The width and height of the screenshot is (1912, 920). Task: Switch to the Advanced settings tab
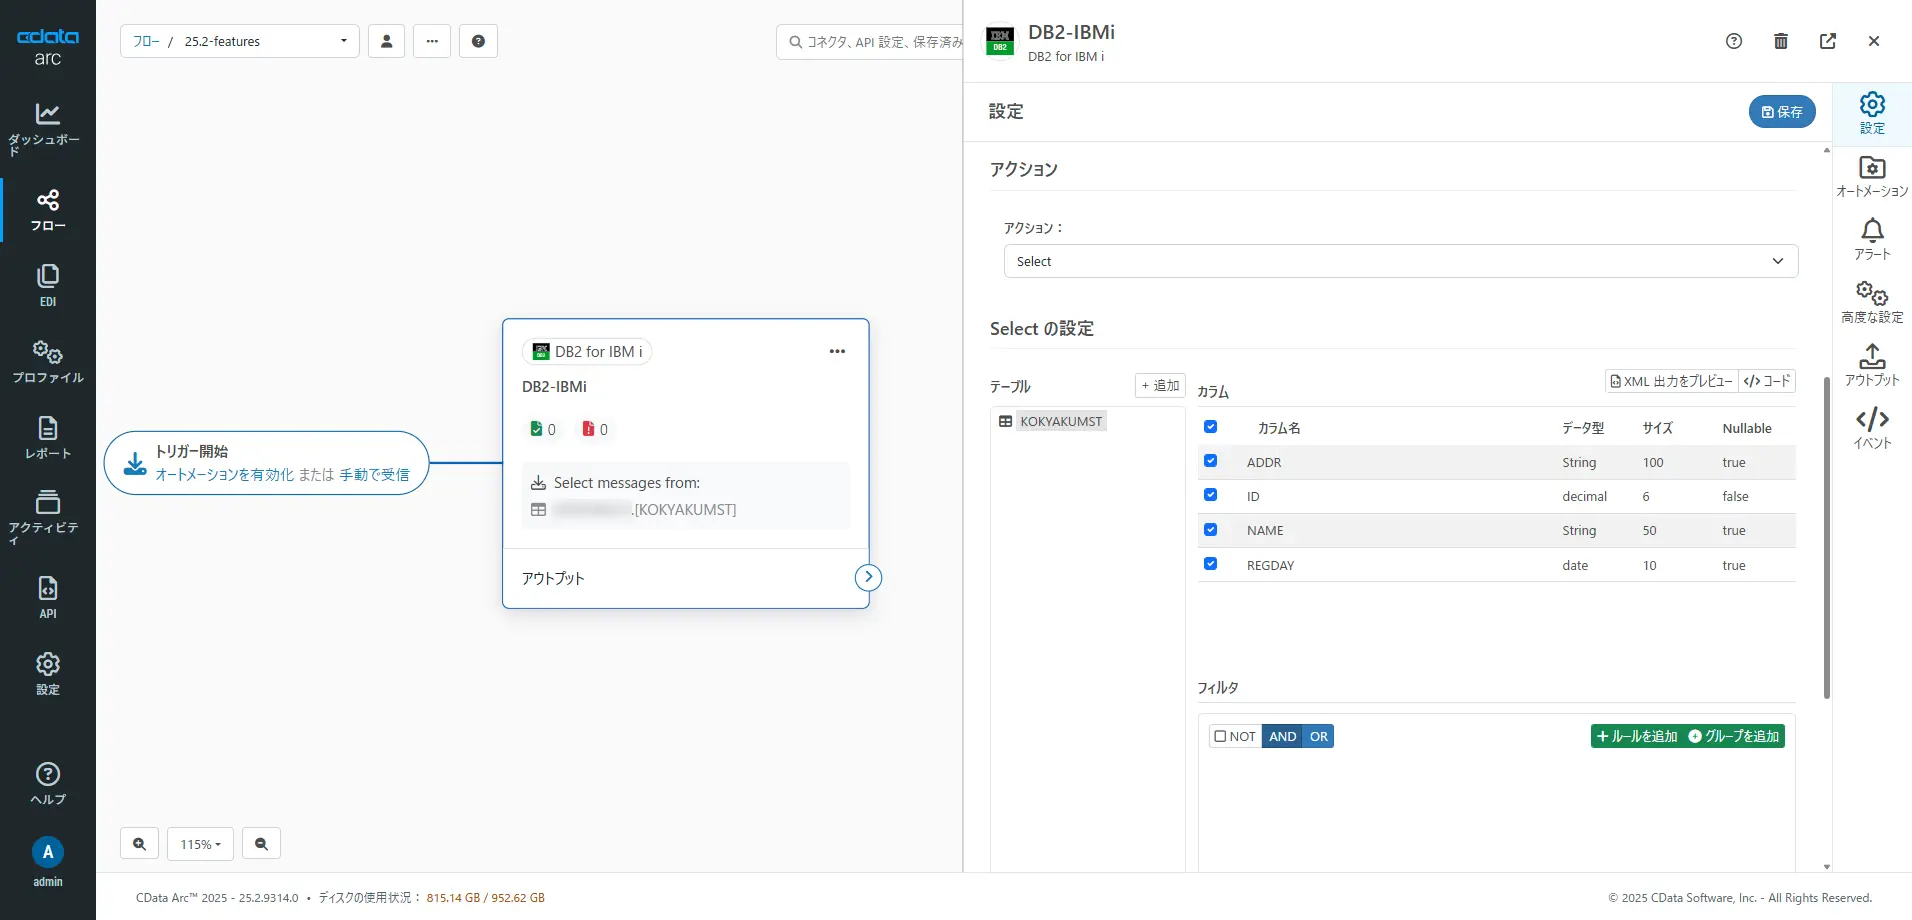1871,302
